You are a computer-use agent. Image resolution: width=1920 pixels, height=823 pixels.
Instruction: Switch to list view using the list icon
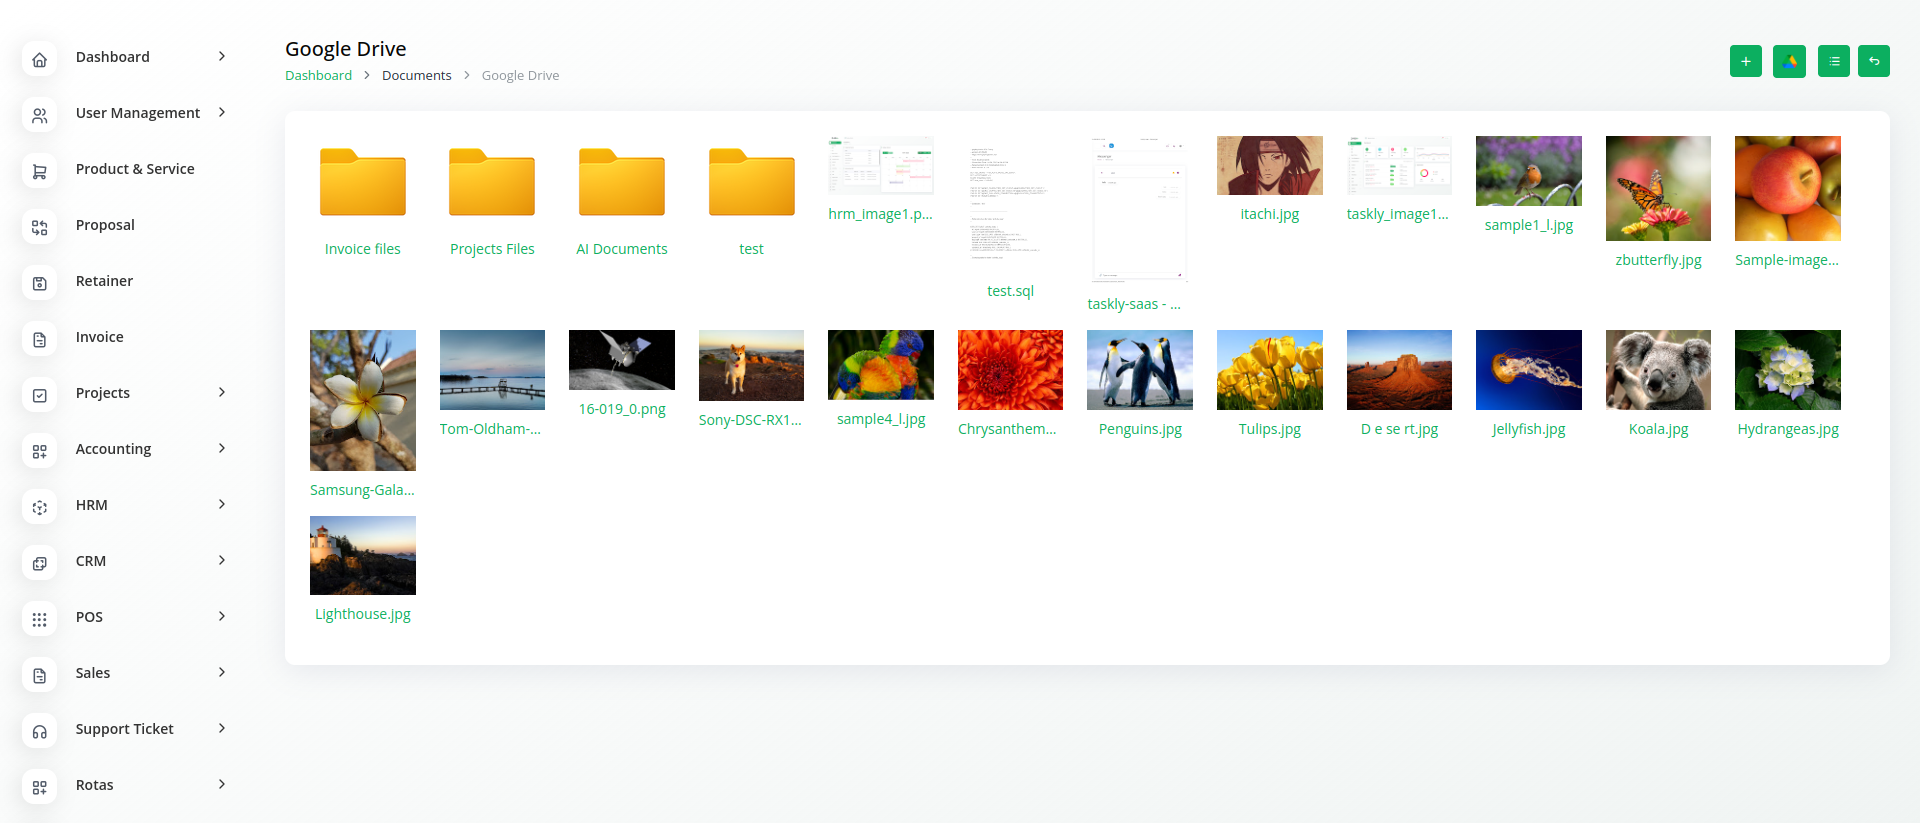[1833, 61]
